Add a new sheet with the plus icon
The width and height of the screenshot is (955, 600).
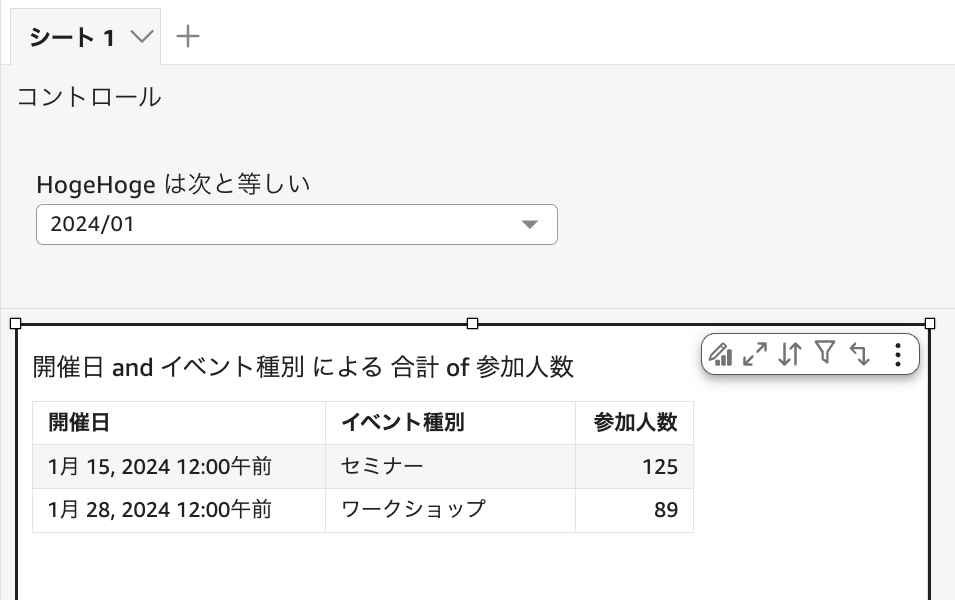pyautogui.click(x=188, y=34)
